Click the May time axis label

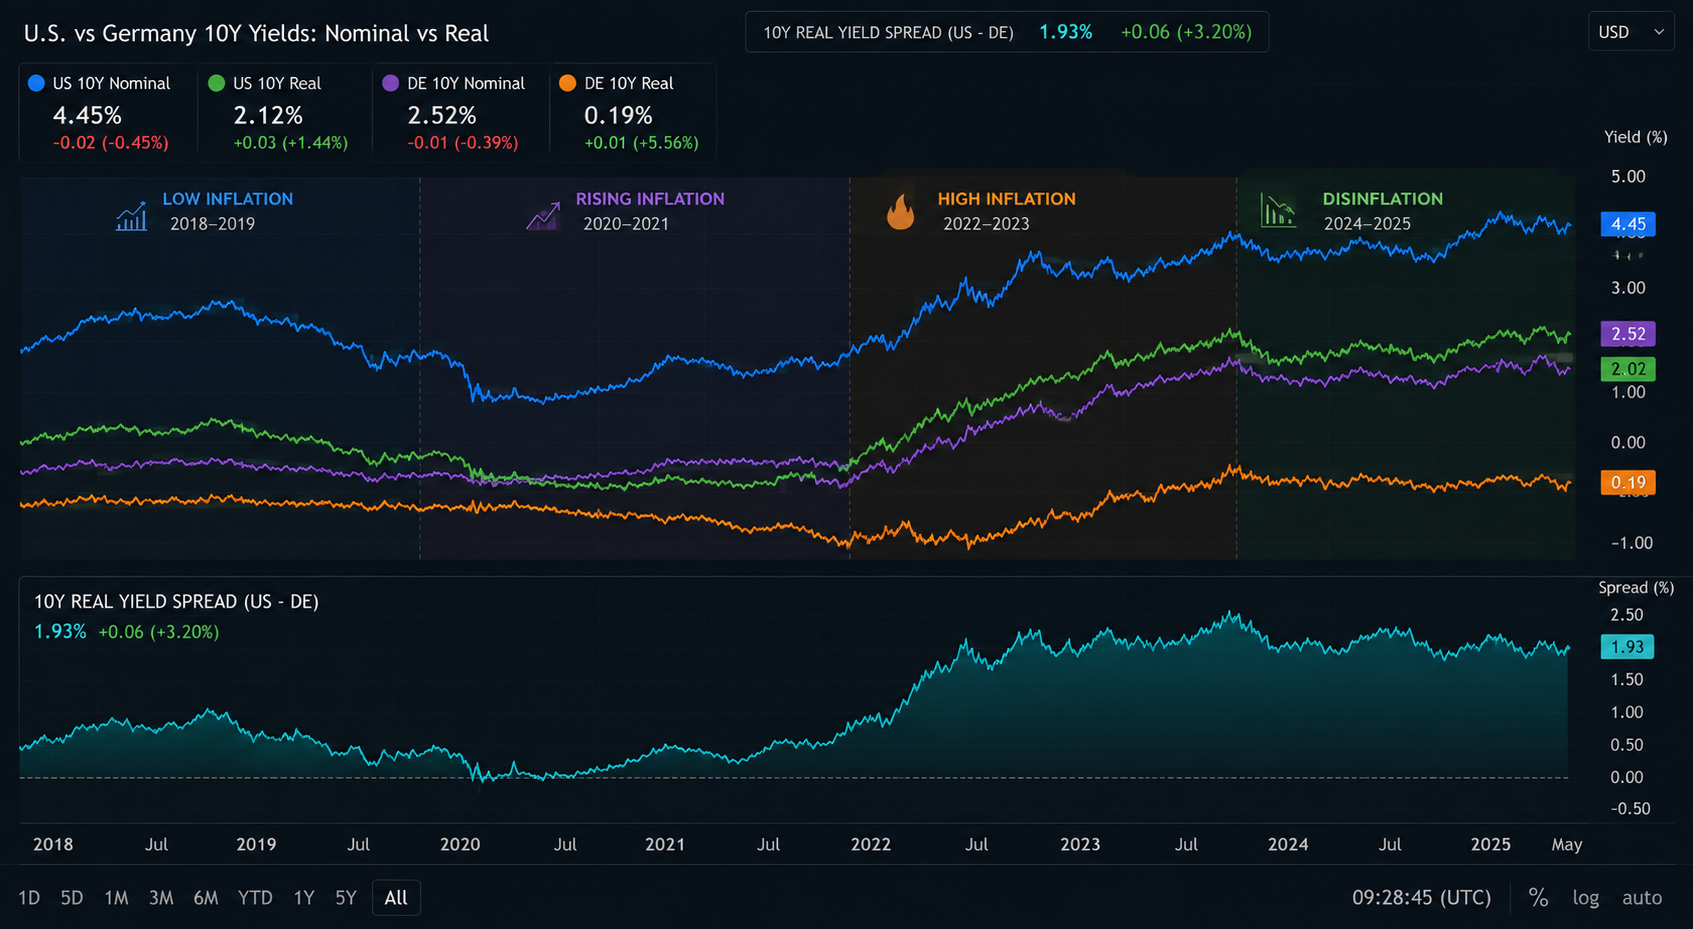click(1567, 845)
